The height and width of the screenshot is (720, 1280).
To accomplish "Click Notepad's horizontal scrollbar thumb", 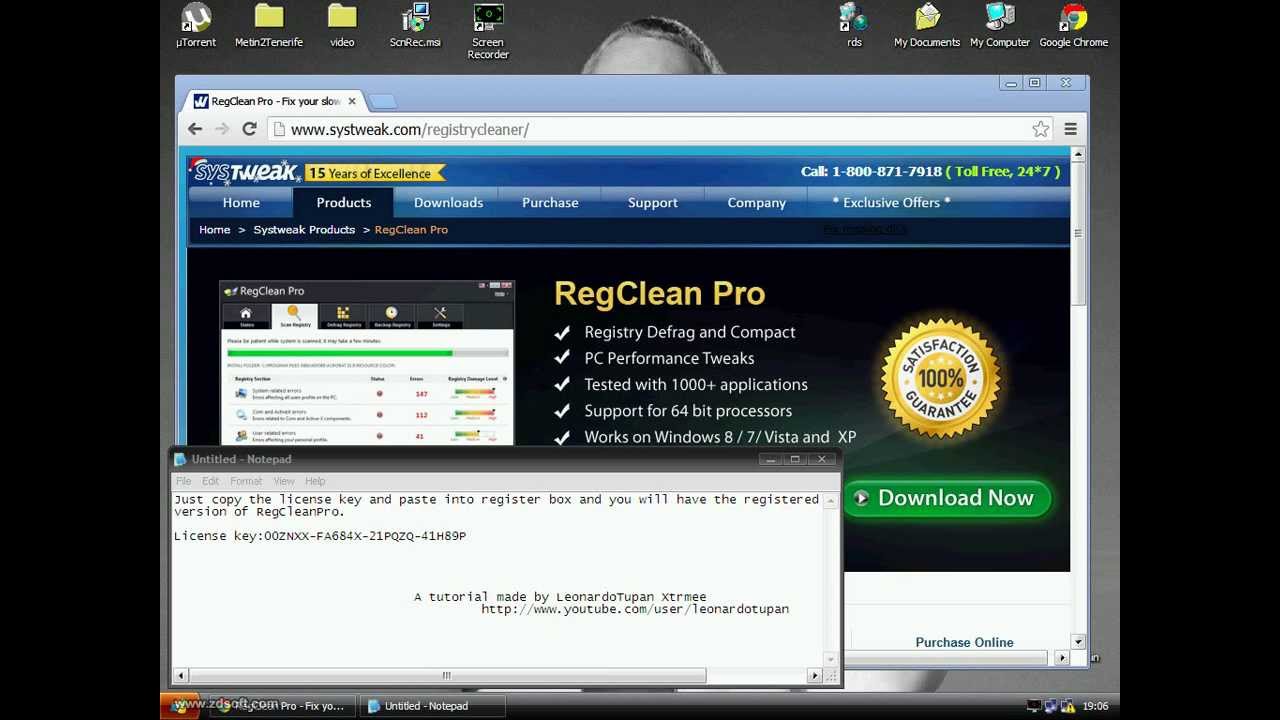I will (x=447, y=676).
